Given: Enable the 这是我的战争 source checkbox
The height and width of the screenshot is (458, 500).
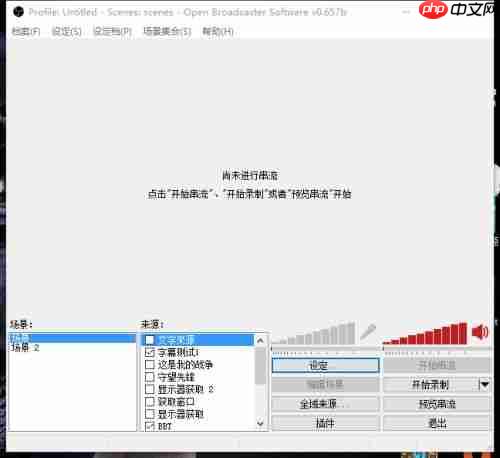Looking at the screenshot, I should (x=150, y=365).
